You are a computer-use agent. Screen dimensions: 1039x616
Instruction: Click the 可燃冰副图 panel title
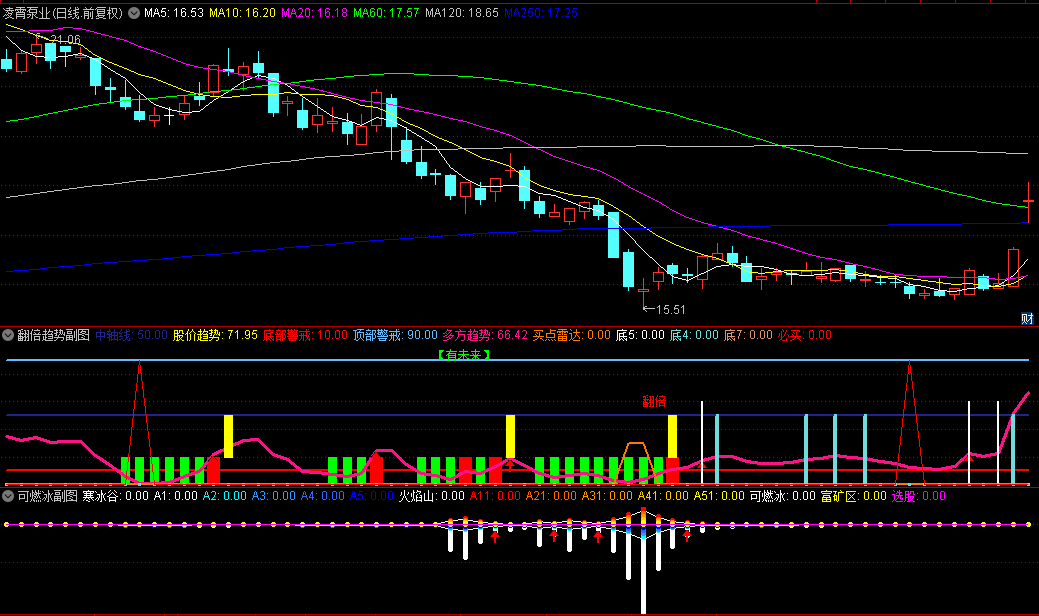47,496
